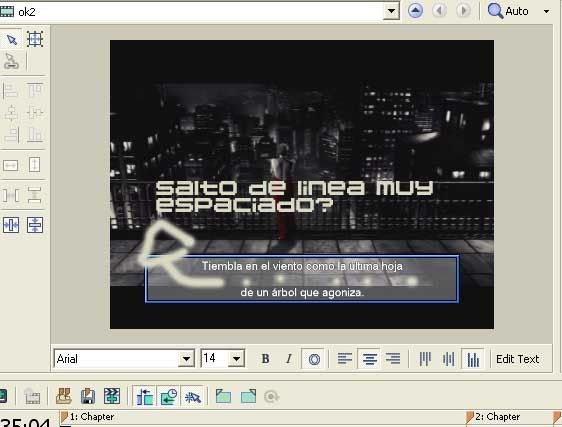Select the Sizing tool with crosshair frame
Viewport: 562px width, 427px height.
[x=35, y=39]
